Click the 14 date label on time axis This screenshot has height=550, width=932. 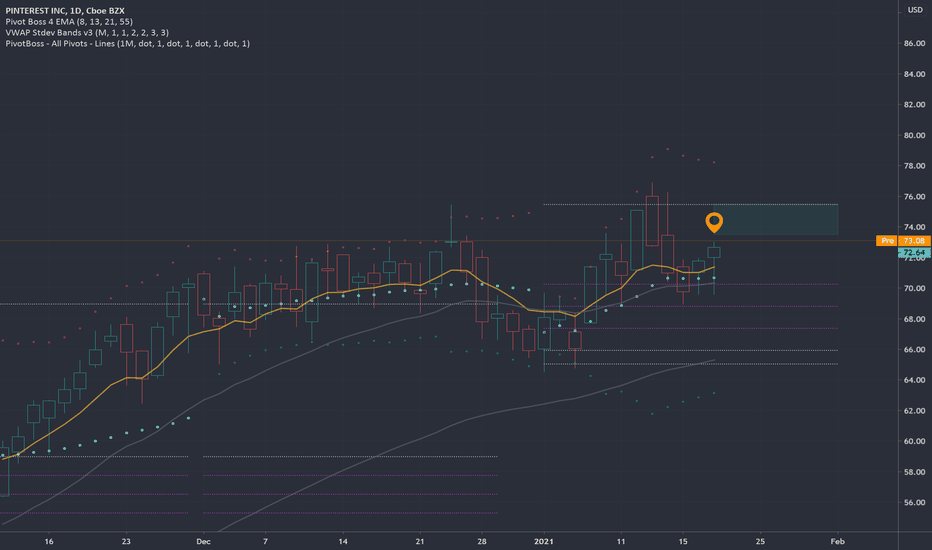(343, 541)
